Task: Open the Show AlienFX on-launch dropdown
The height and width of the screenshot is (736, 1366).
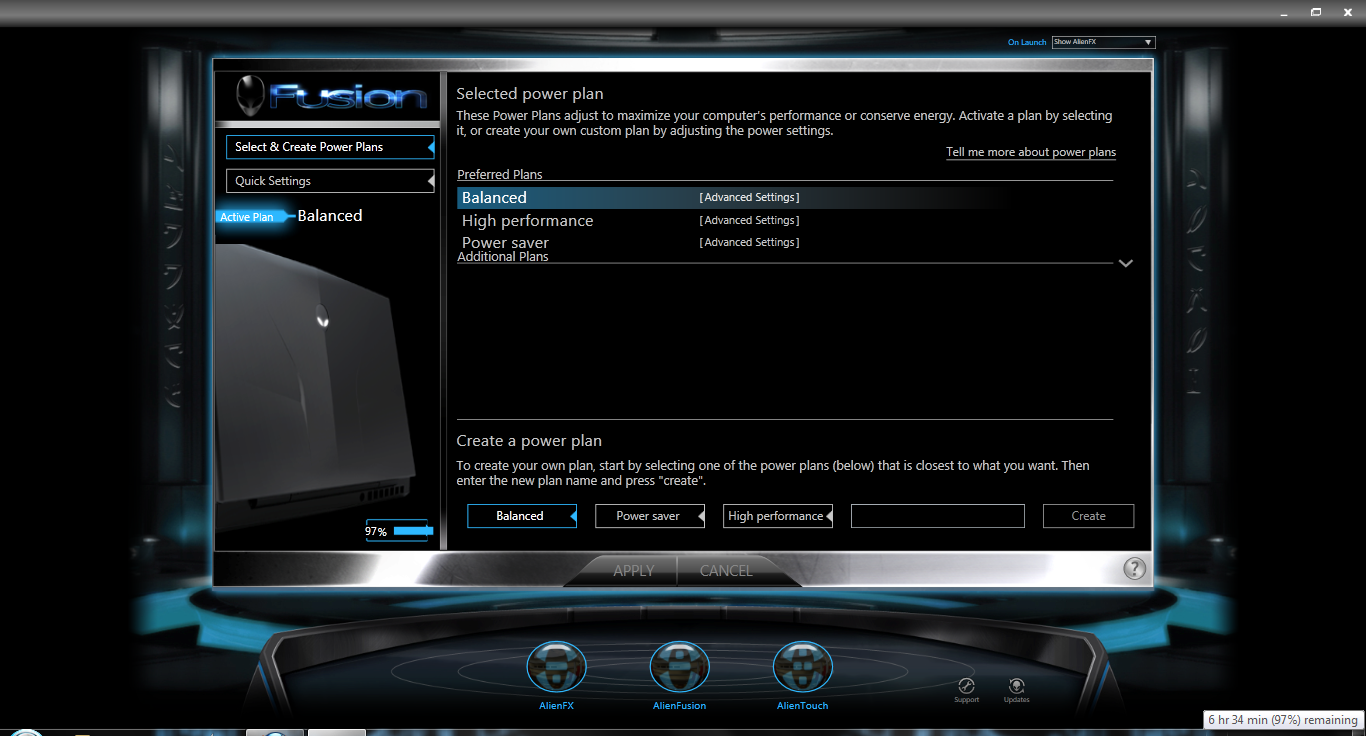Action: (x=1103, y=42)
